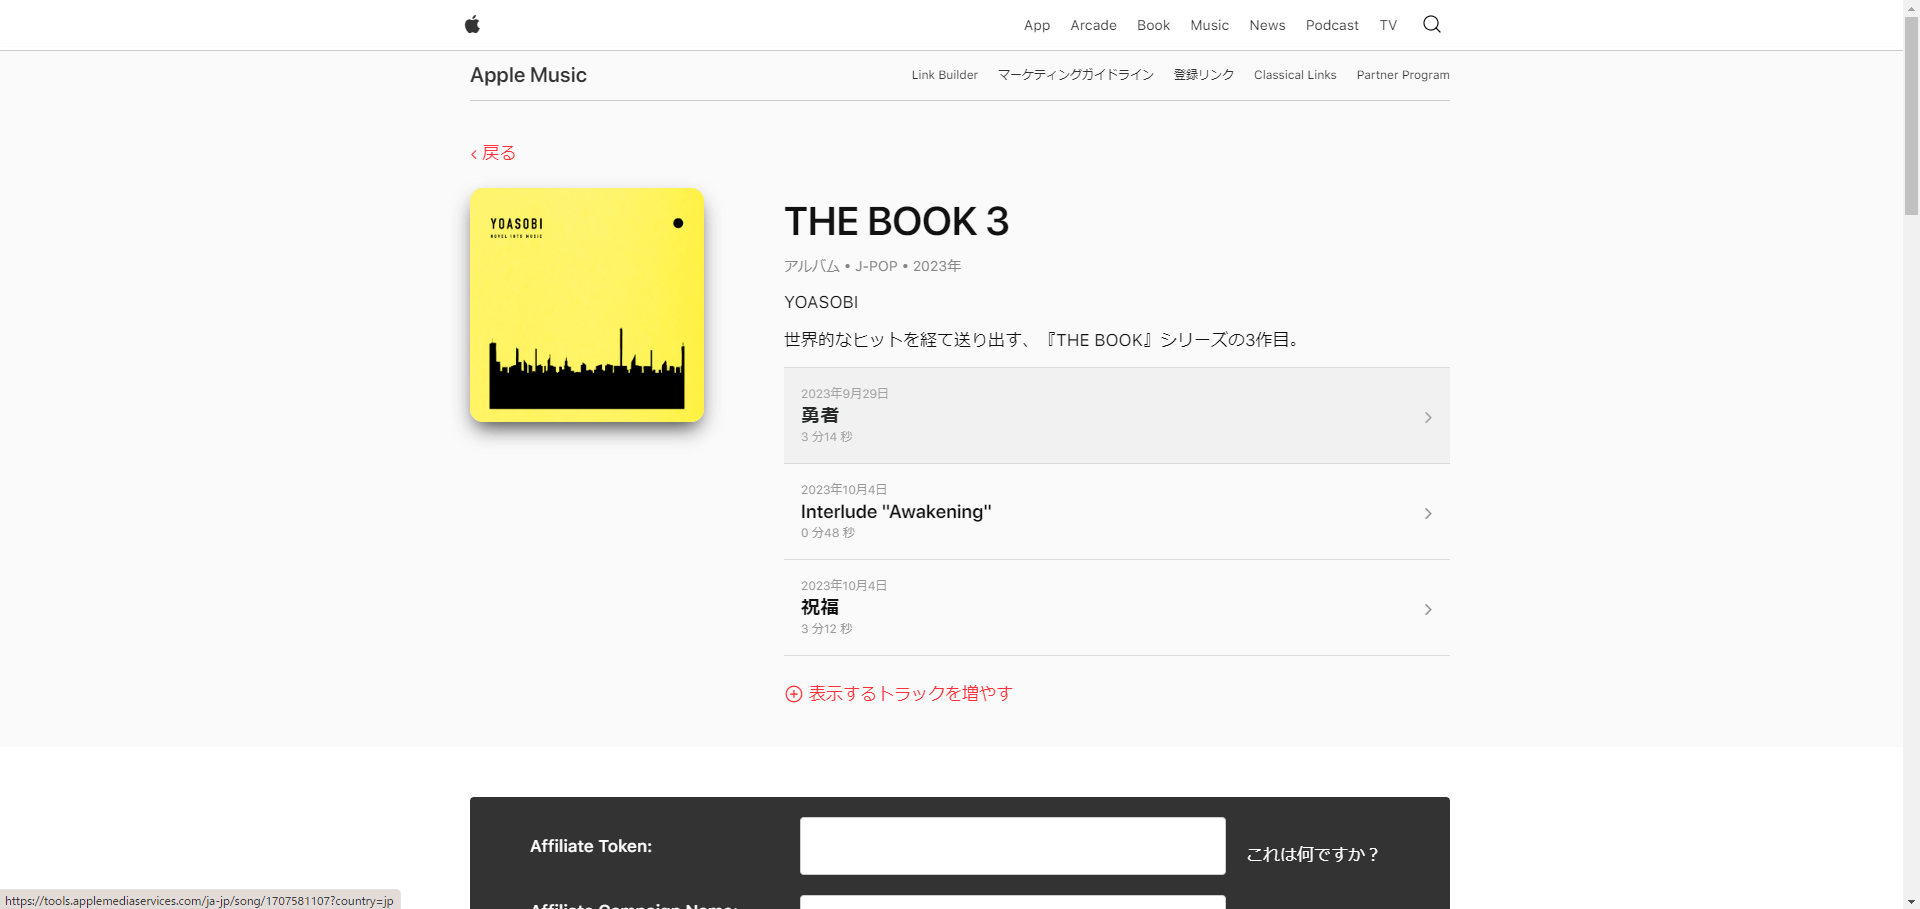Expand the Interlude "Awakening" chevron
1920x909 pixels.
click(1428, 514)
